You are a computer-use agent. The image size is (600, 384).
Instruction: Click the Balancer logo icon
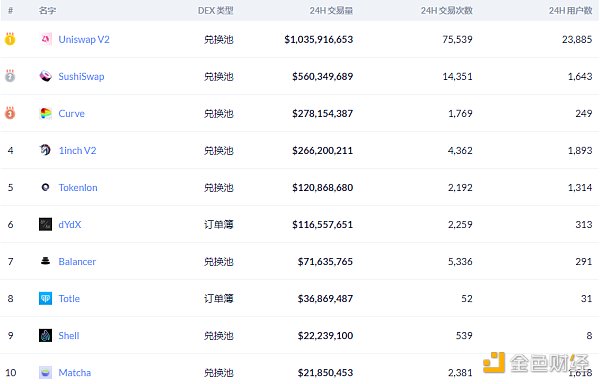pos(46,261)
